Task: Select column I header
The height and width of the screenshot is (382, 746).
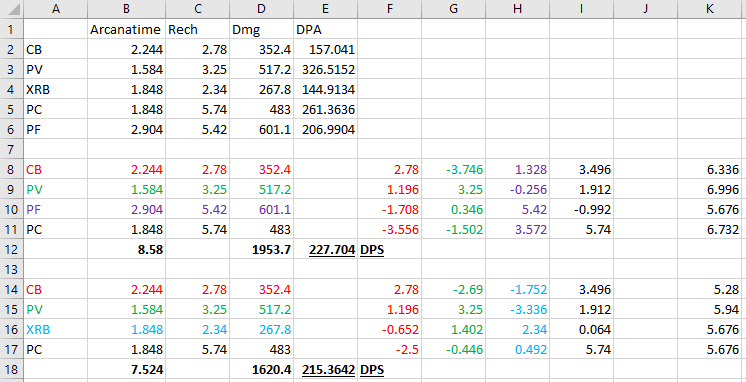Action: tap(581, 10)
